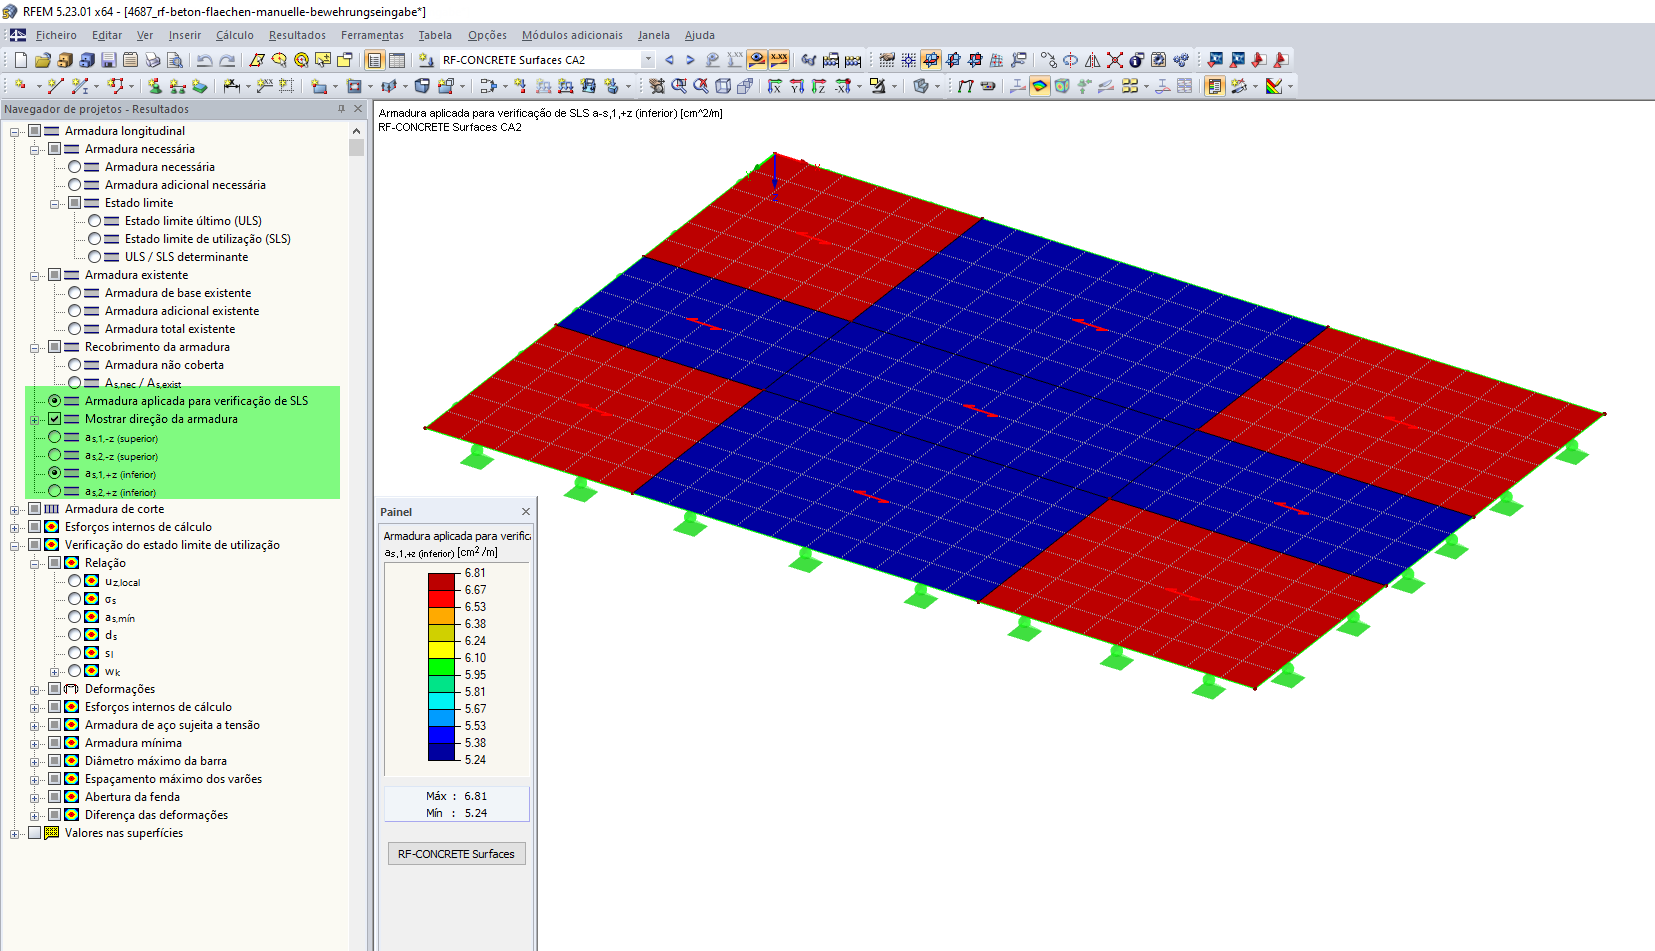
Task: Select Armadura total existente radio option
Action: pyautogui.click(x=75, y=329)
